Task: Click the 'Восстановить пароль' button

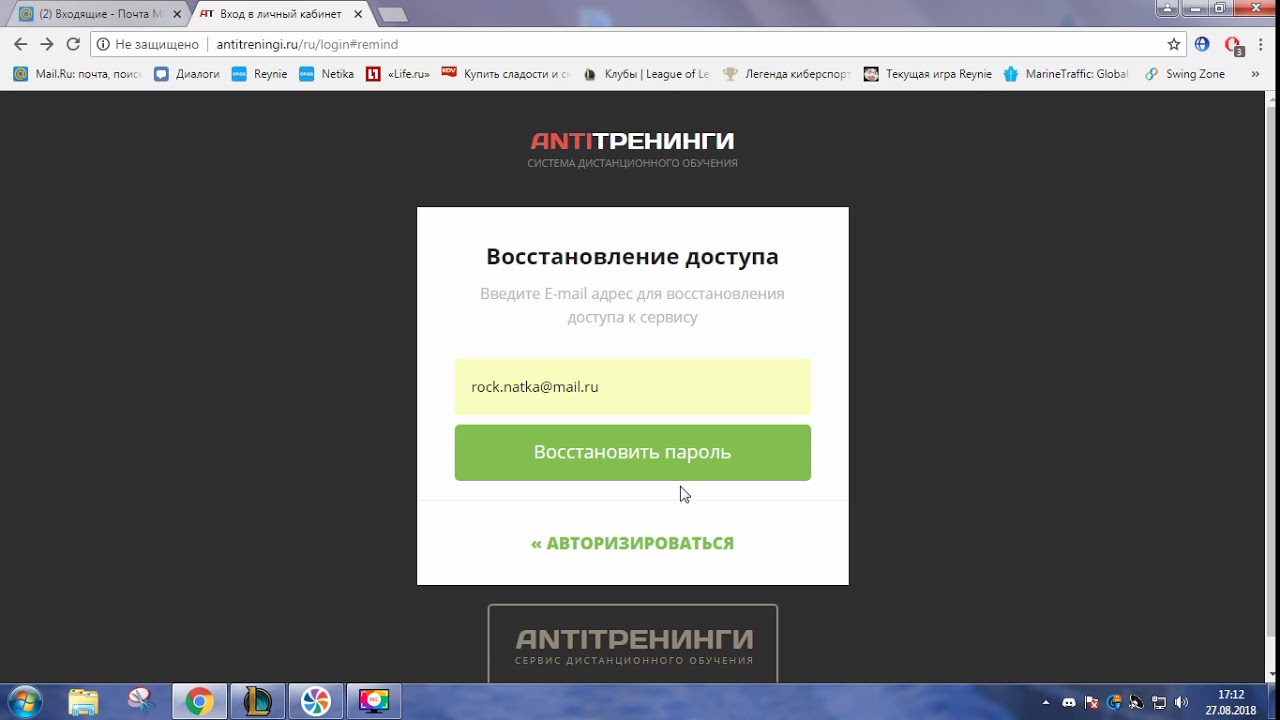Action: [x=632, y=452]
